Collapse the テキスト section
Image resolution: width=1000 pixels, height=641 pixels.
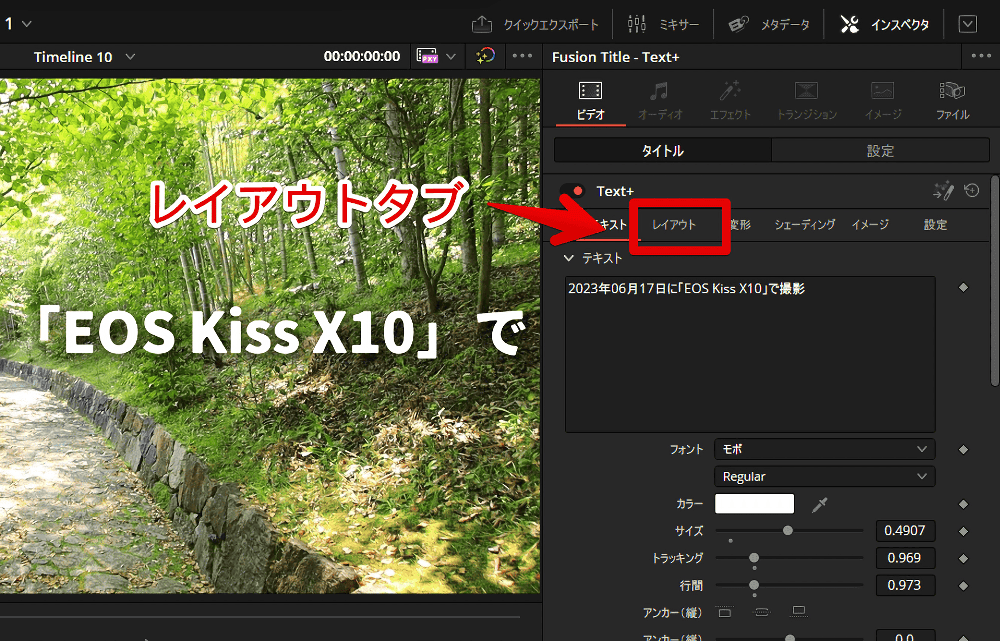(569, 258)
